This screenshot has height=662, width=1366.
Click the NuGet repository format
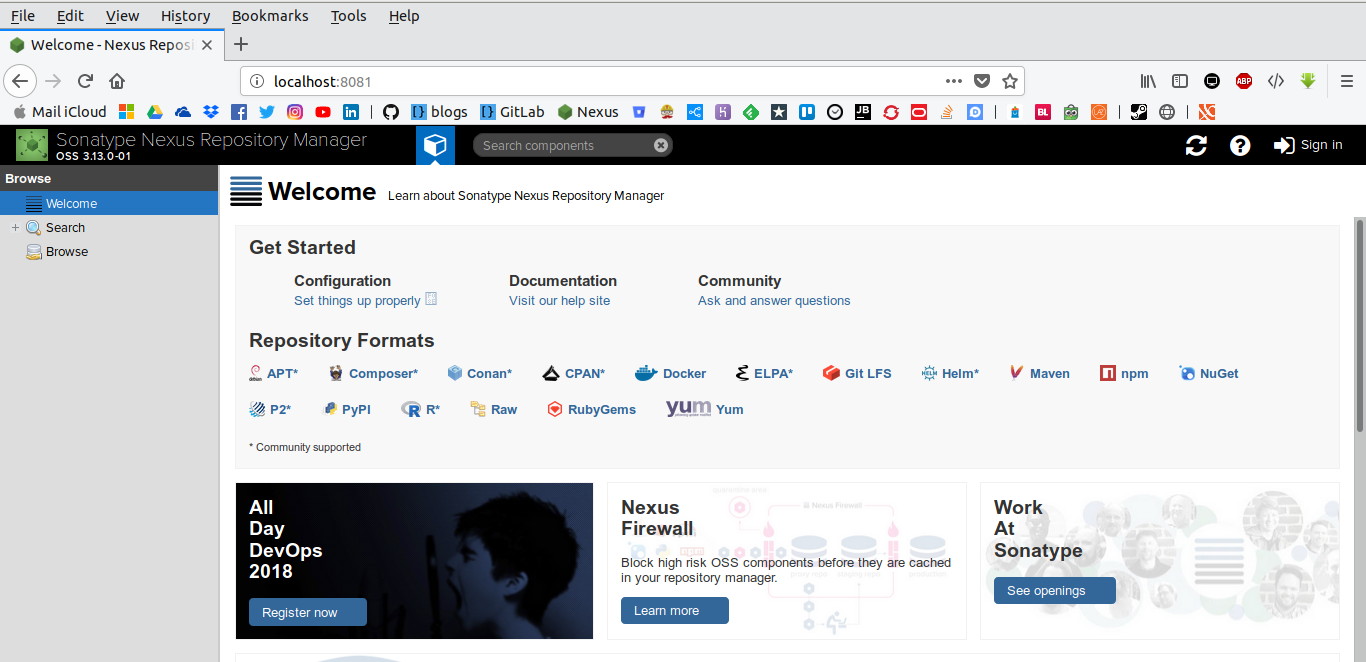(1209, 374)
